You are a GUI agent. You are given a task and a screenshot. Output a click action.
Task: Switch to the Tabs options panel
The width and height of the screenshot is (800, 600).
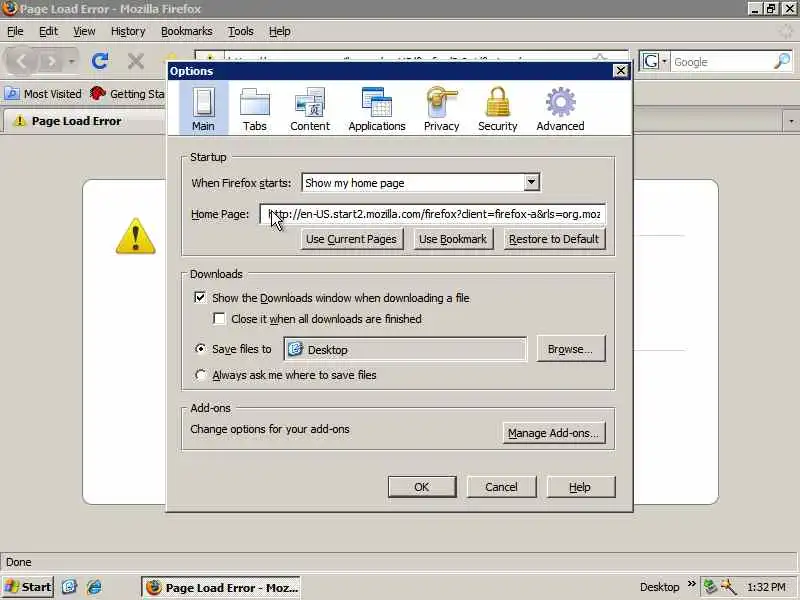click(255, 109)
